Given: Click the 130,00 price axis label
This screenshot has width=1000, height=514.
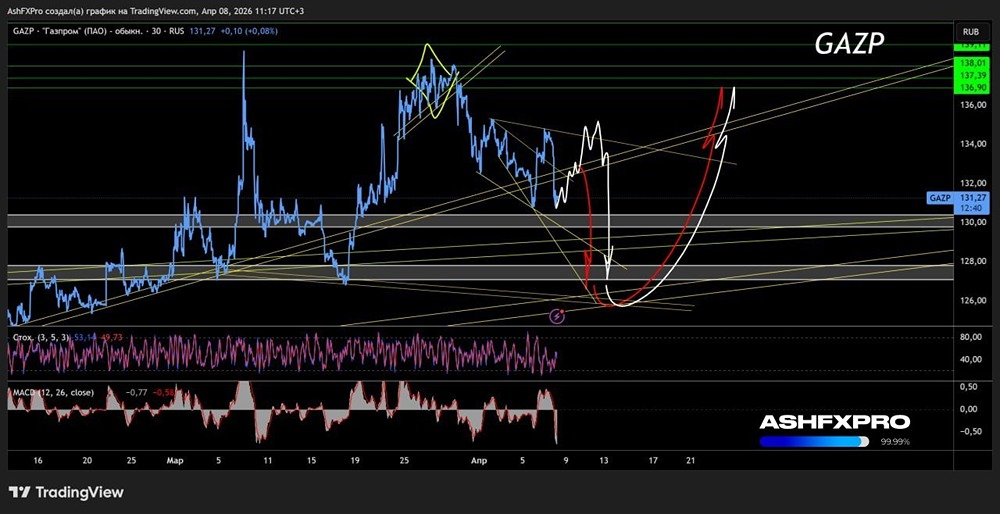Looking at the screenshot, I should point(971,222).
